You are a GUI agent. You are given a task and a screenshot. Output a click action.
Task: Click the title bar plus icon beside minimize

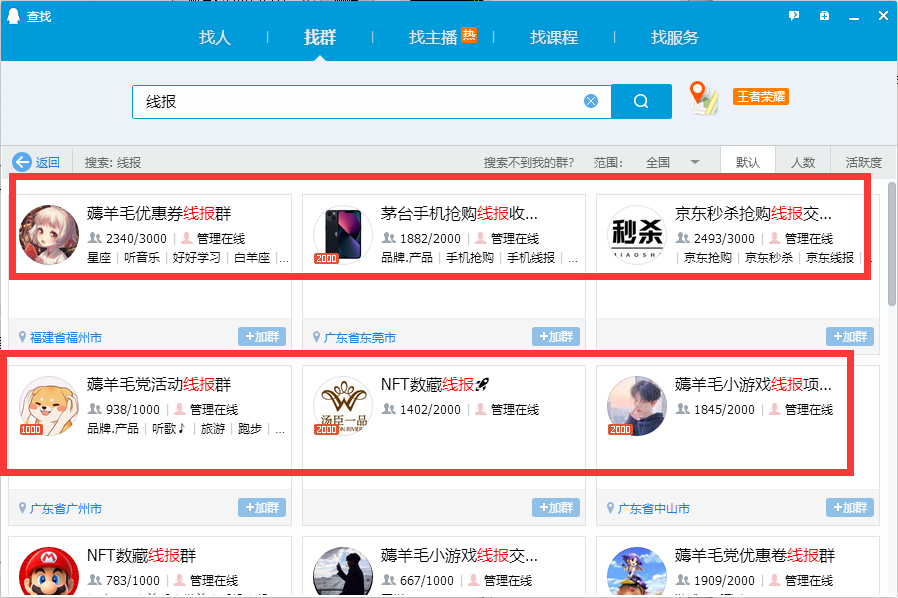coord(824,16)
